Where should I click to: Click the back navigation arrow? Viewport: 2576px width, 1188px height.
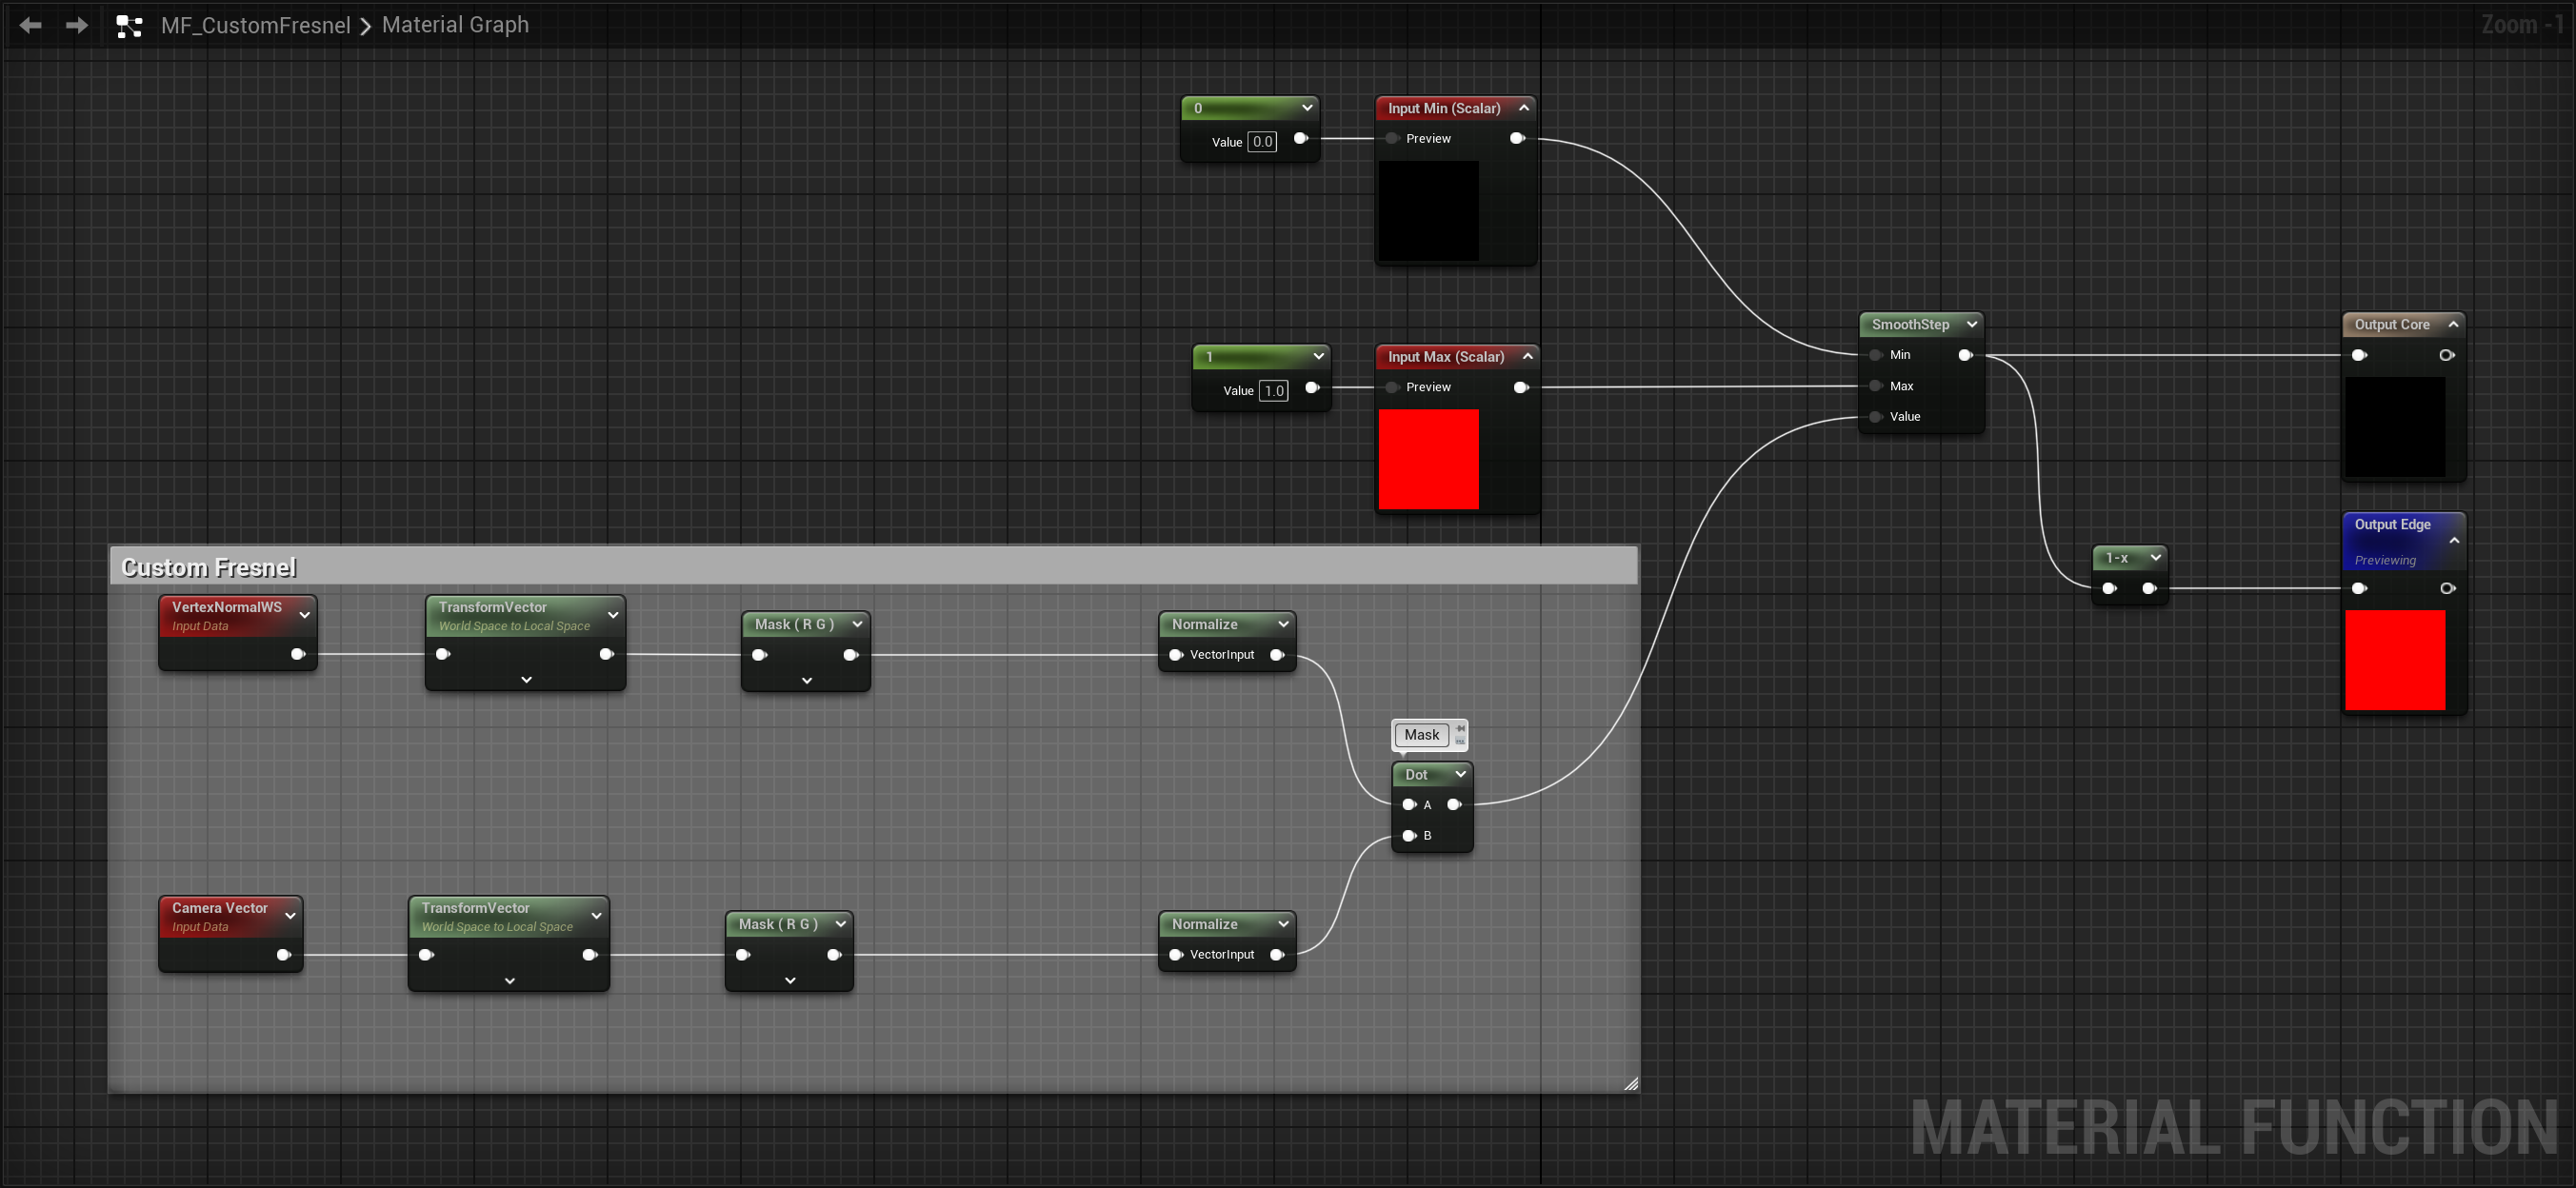pos(30,25)
